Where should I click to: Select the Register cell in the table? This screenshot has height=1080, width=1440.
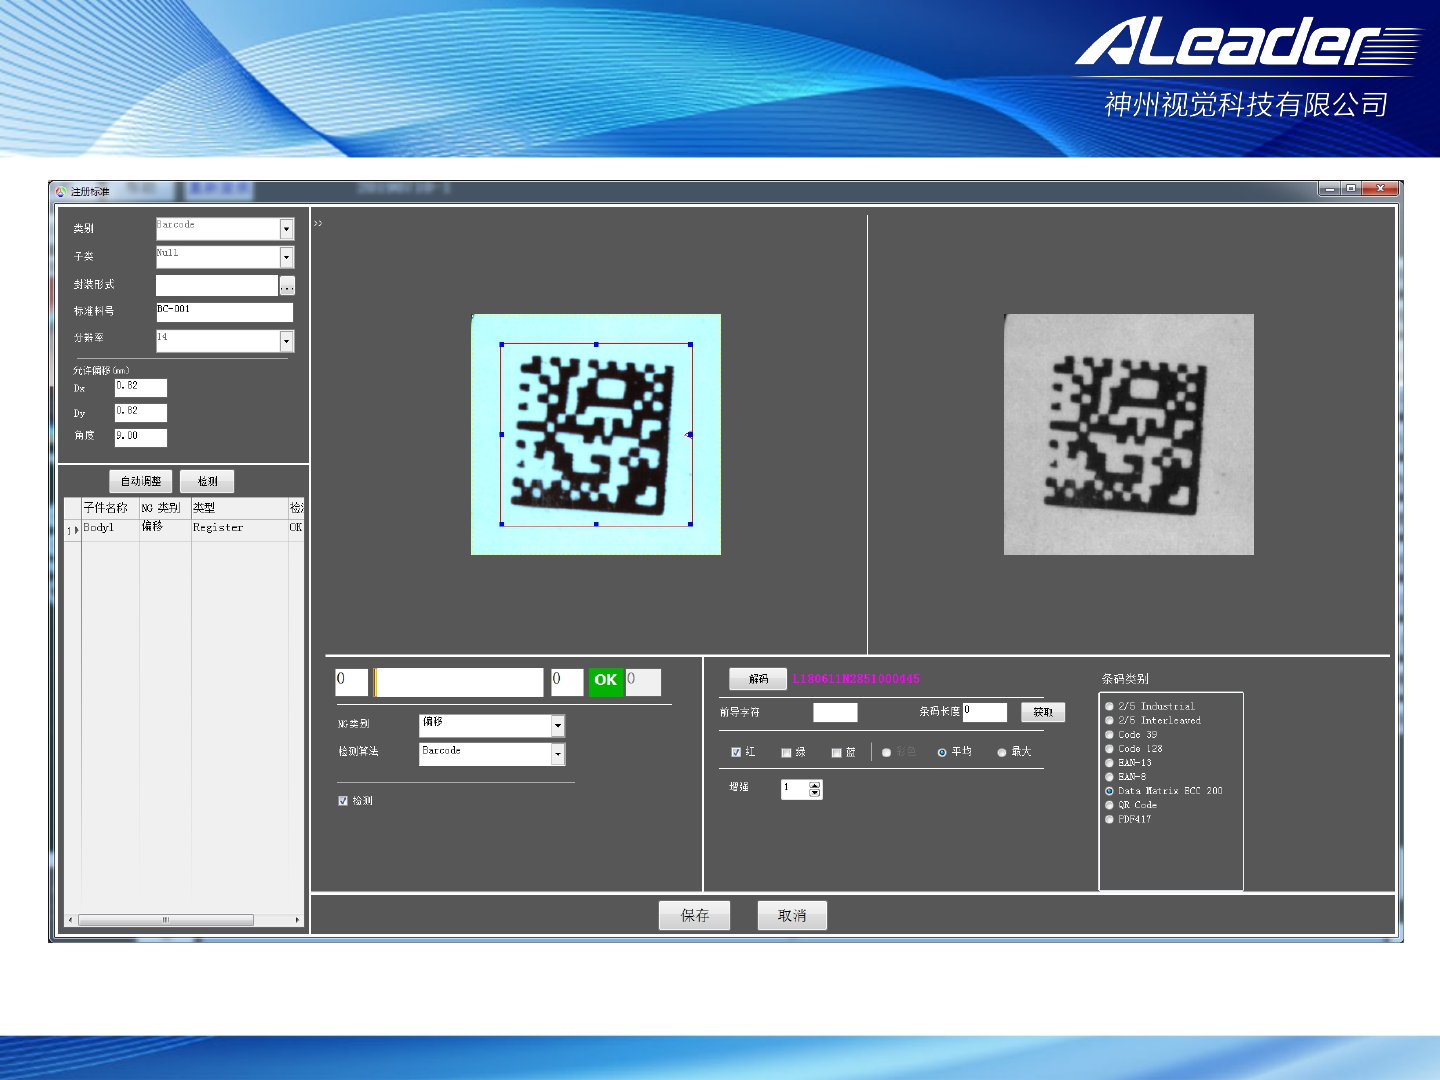click(239, 528)
